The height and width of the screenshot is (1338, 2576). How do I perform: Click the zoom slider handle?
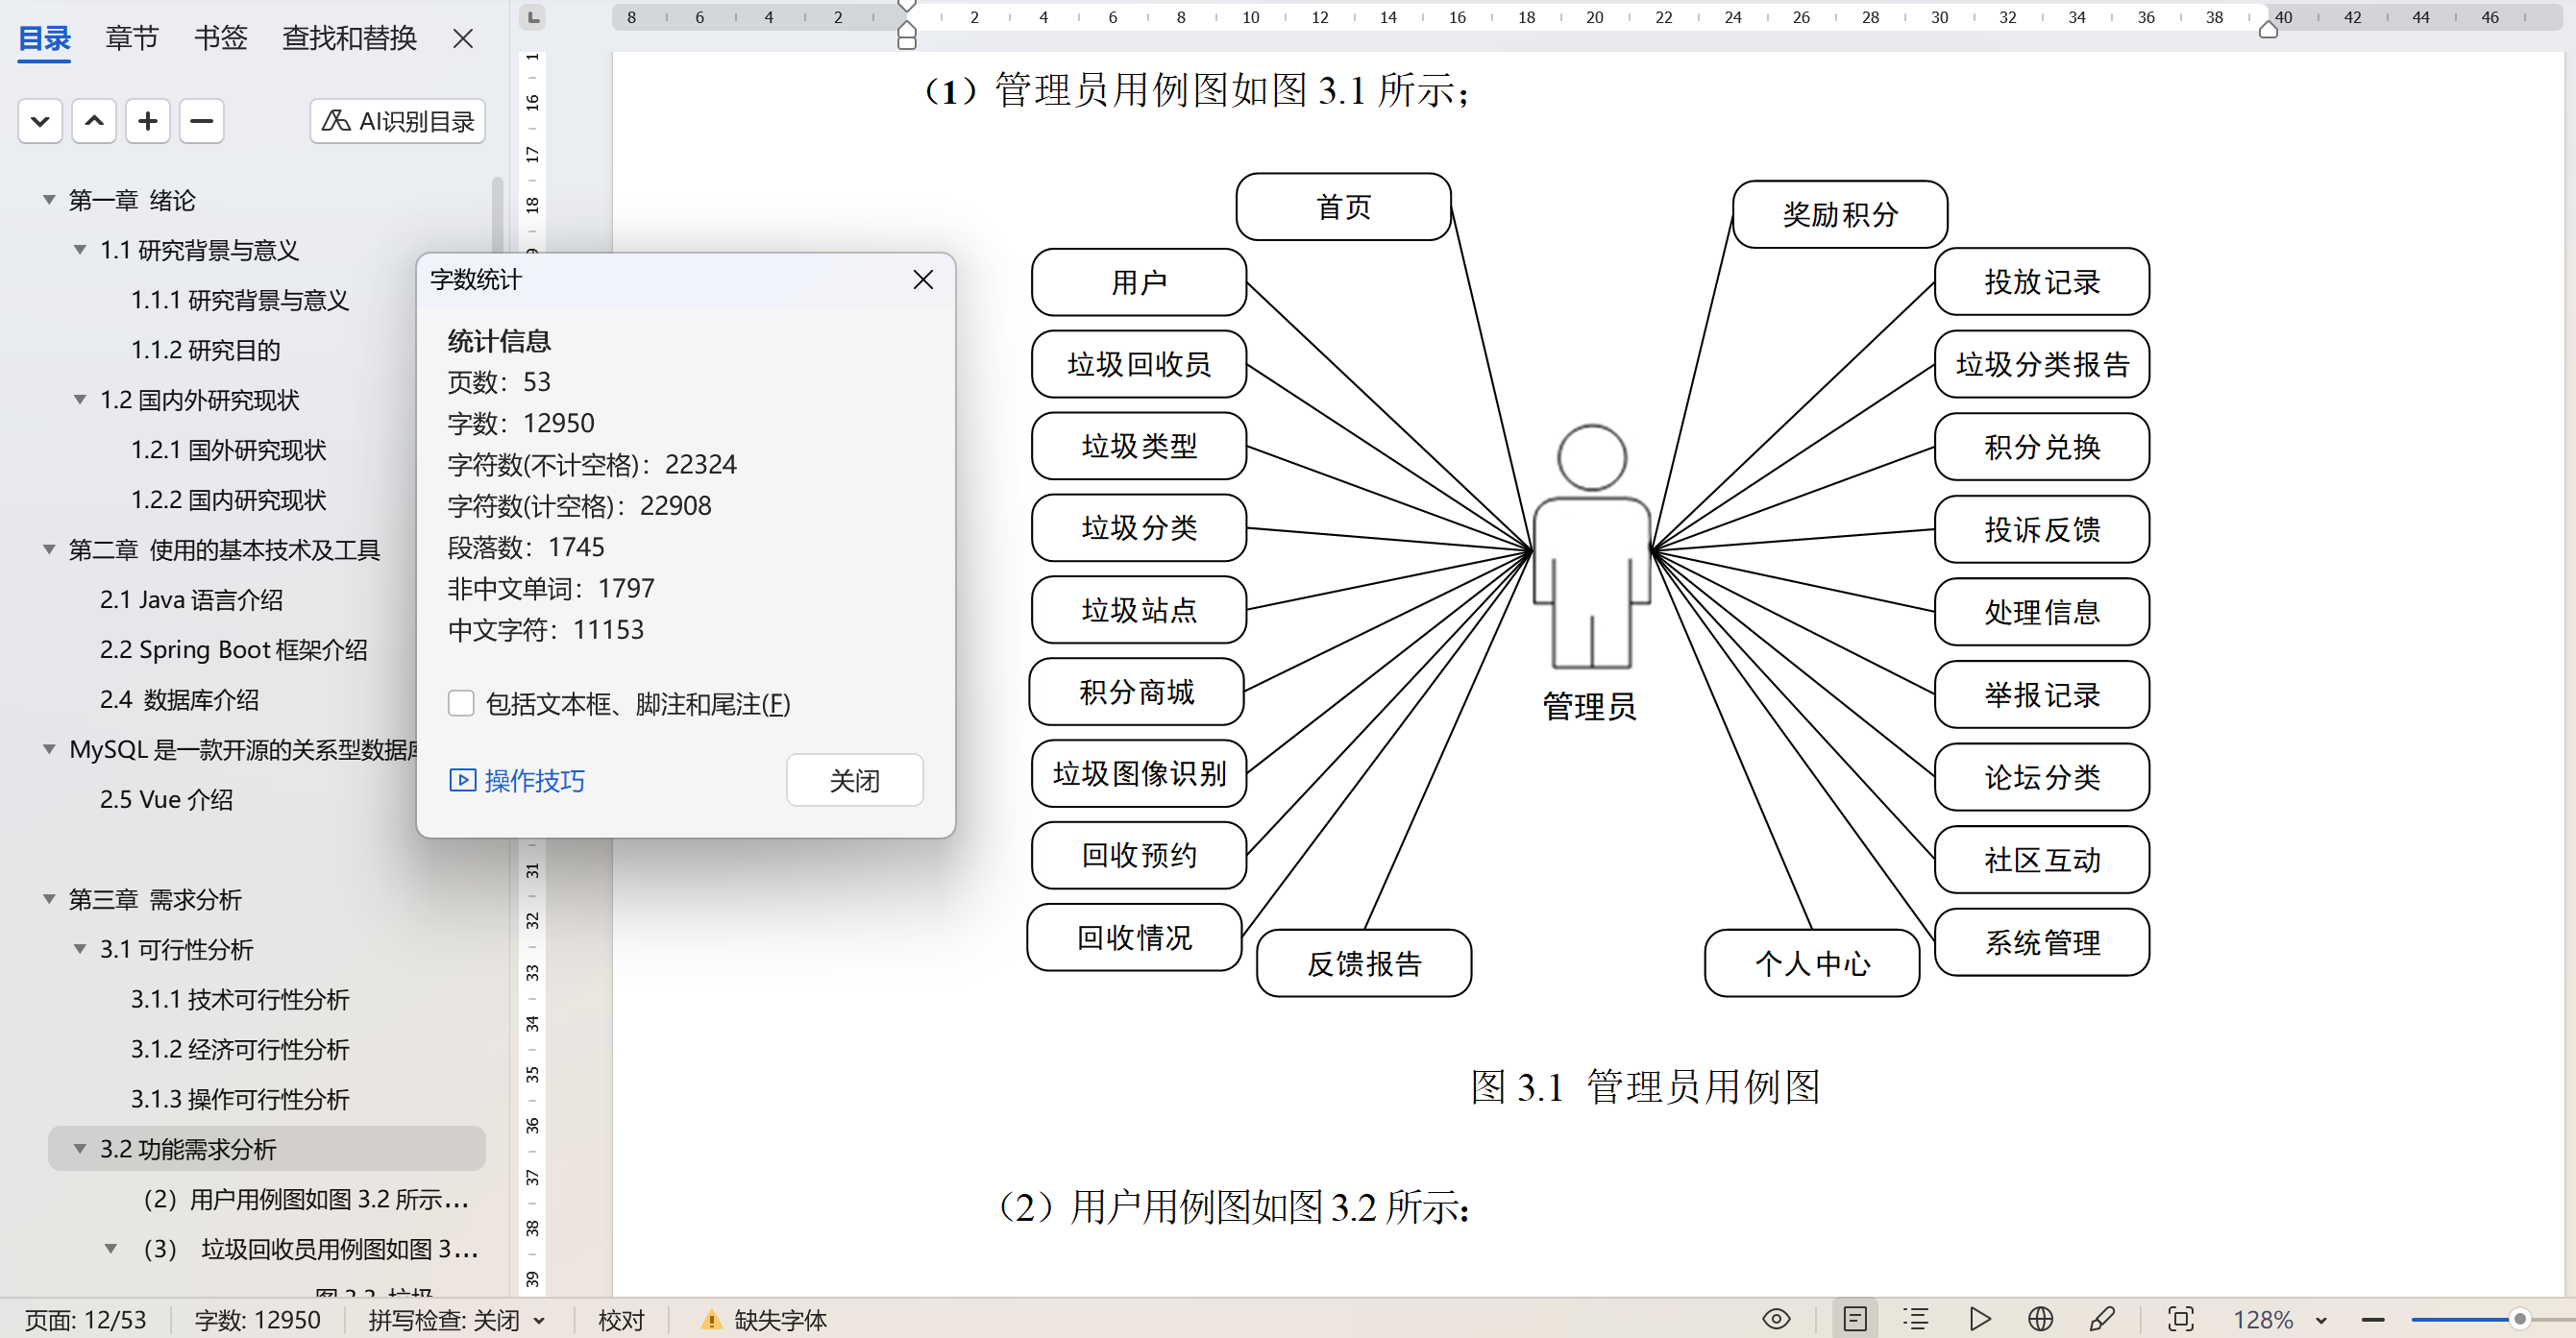(2519, 1319)
